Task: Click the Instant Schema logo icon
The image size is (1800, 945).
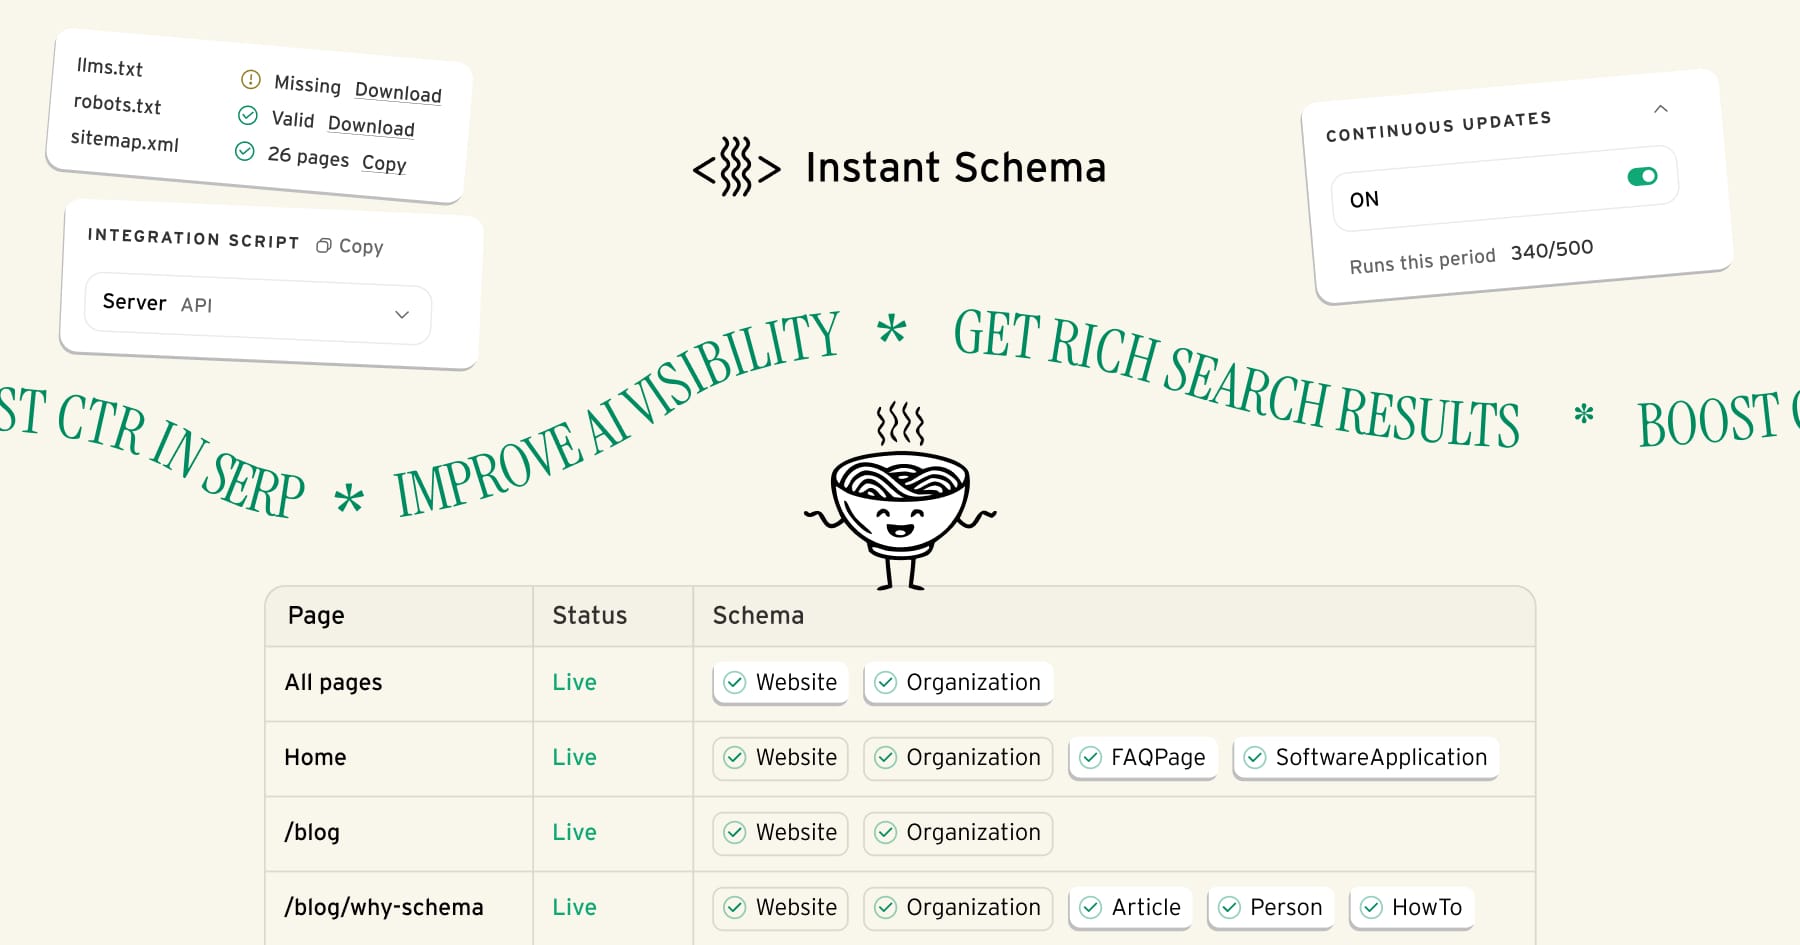Action: [x=737, y=167]
